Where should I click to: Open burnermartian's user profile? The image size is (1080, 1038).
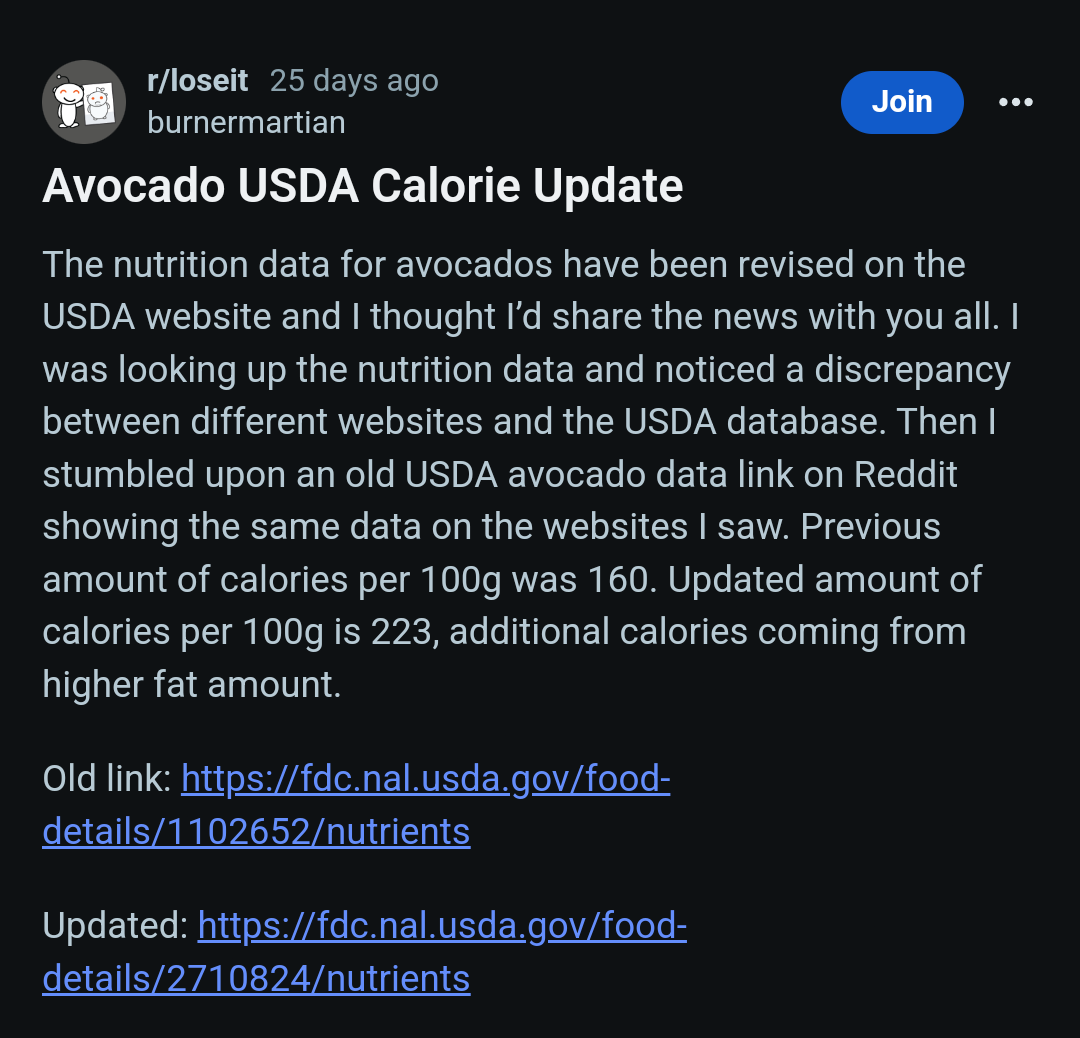click(x=246, y=123)
